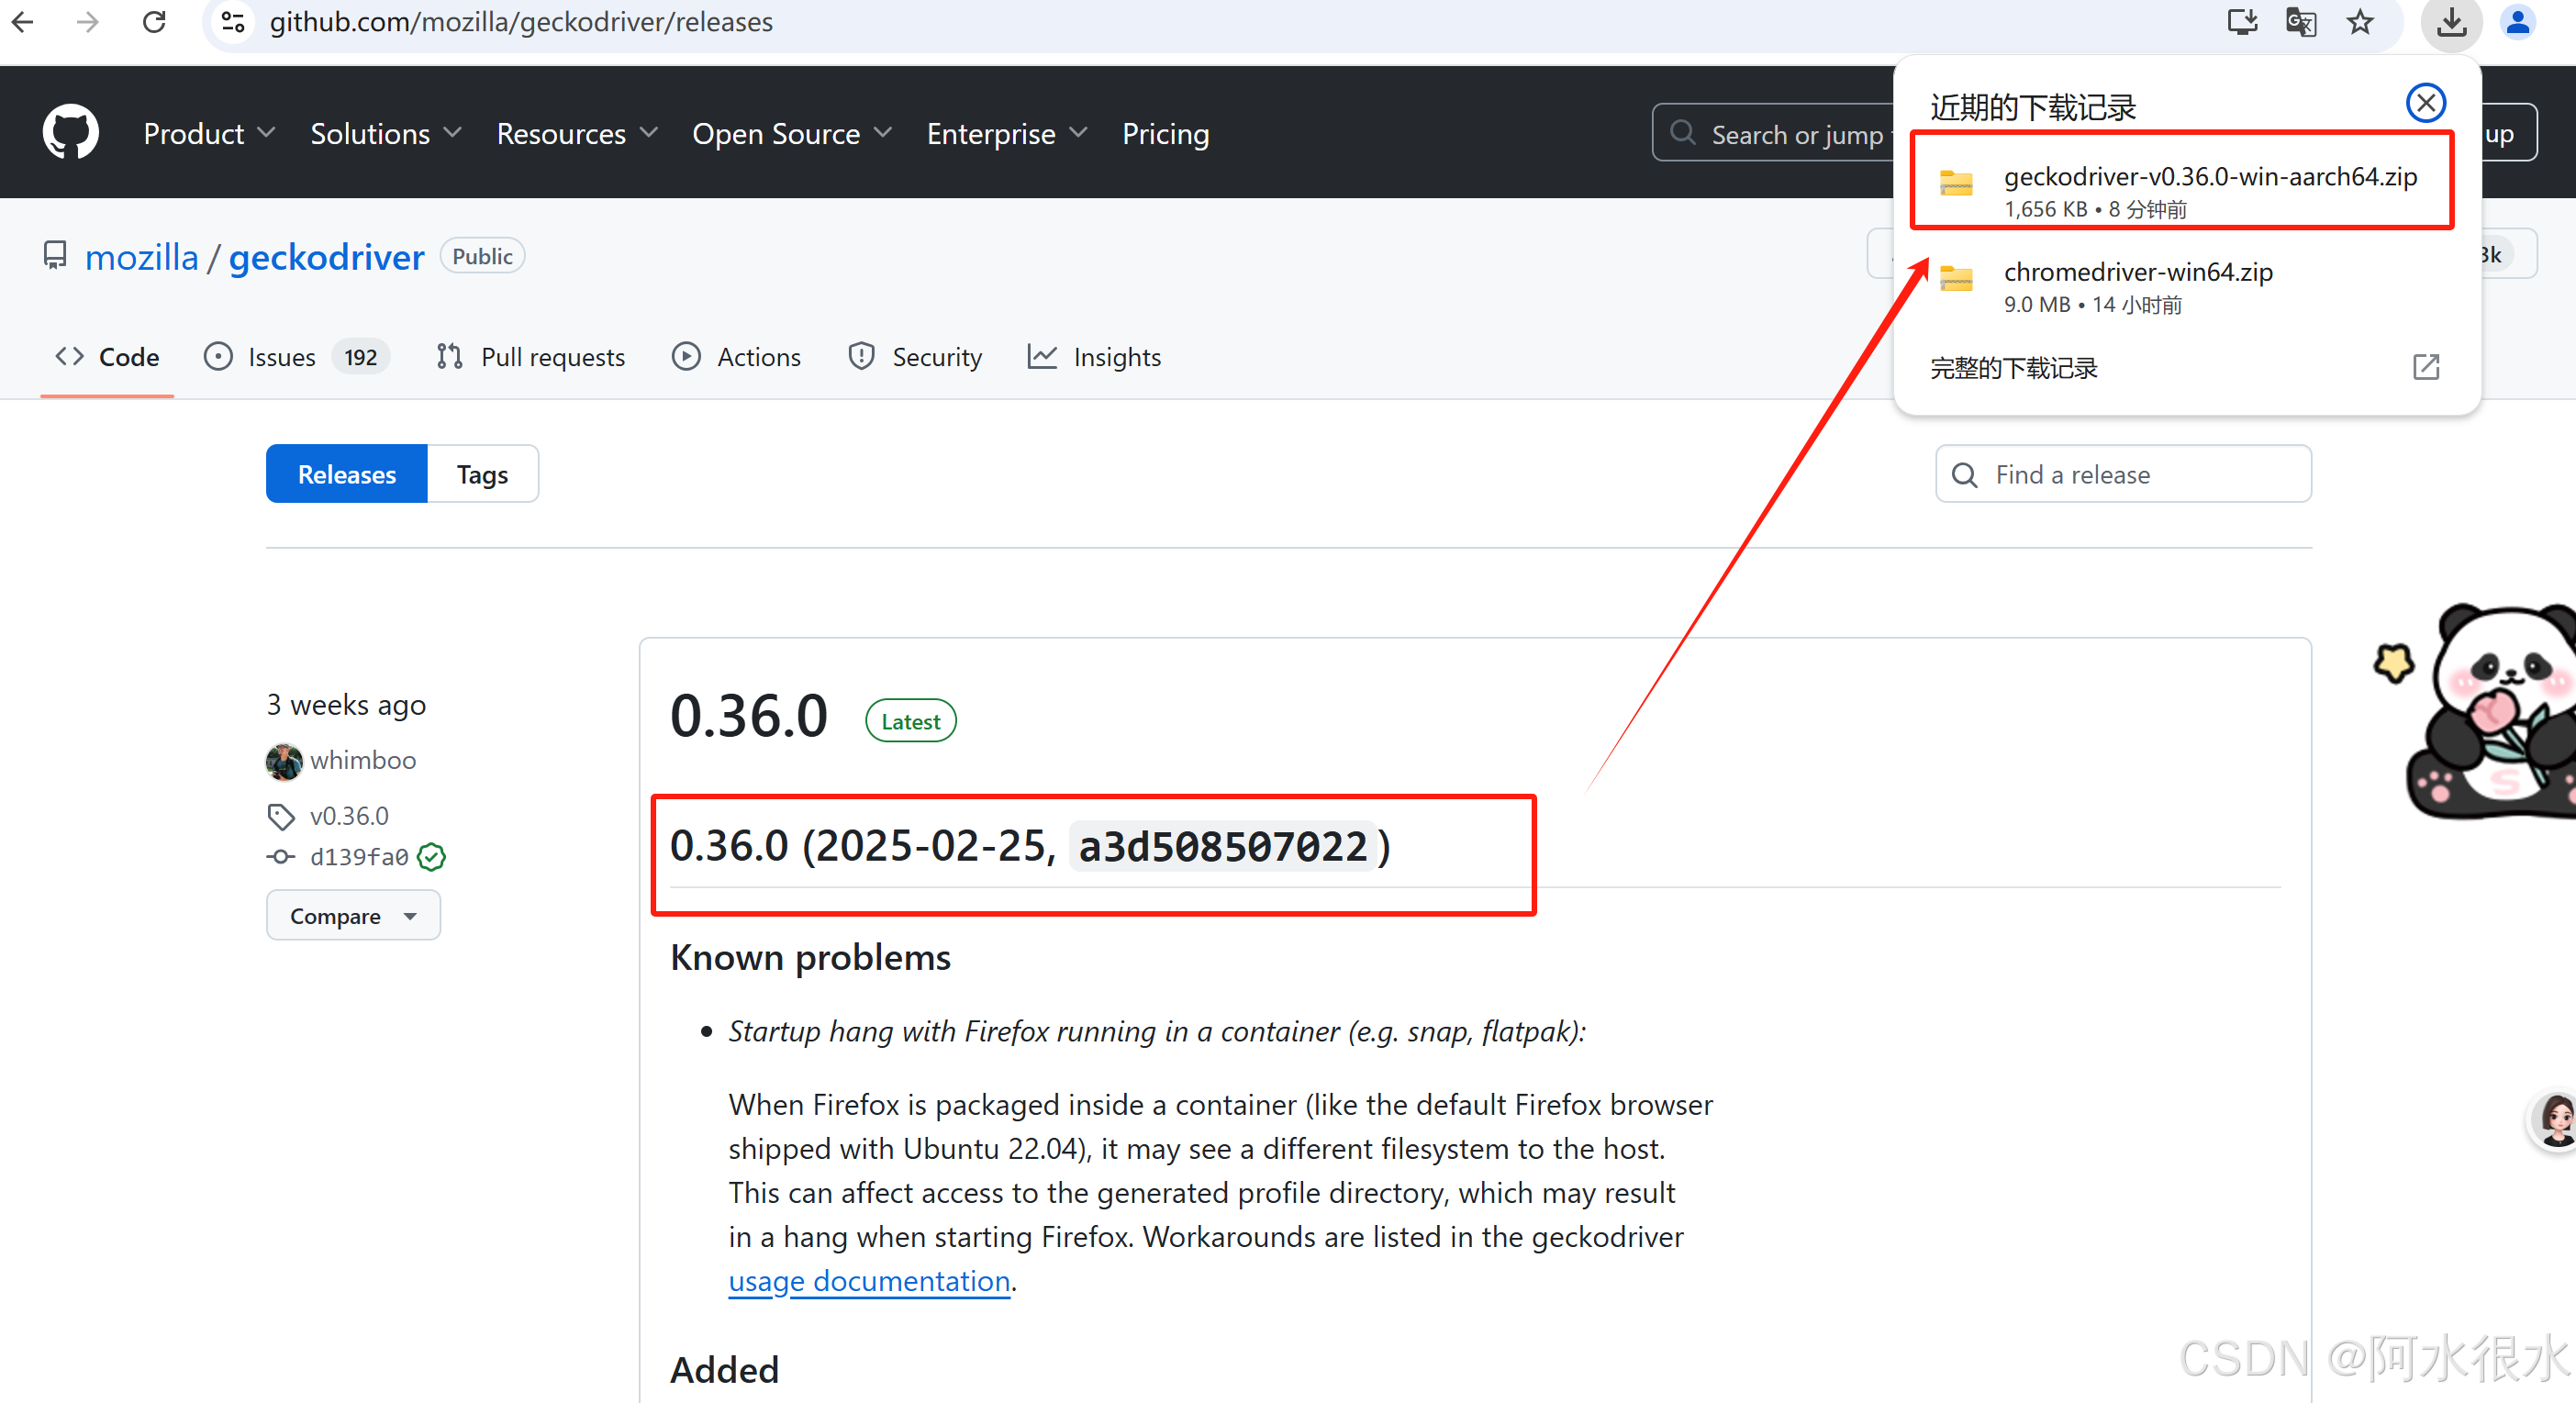Open the v0.36.0 tag link
Screen dimensions: 2576x1403
[x=349, y=816]
